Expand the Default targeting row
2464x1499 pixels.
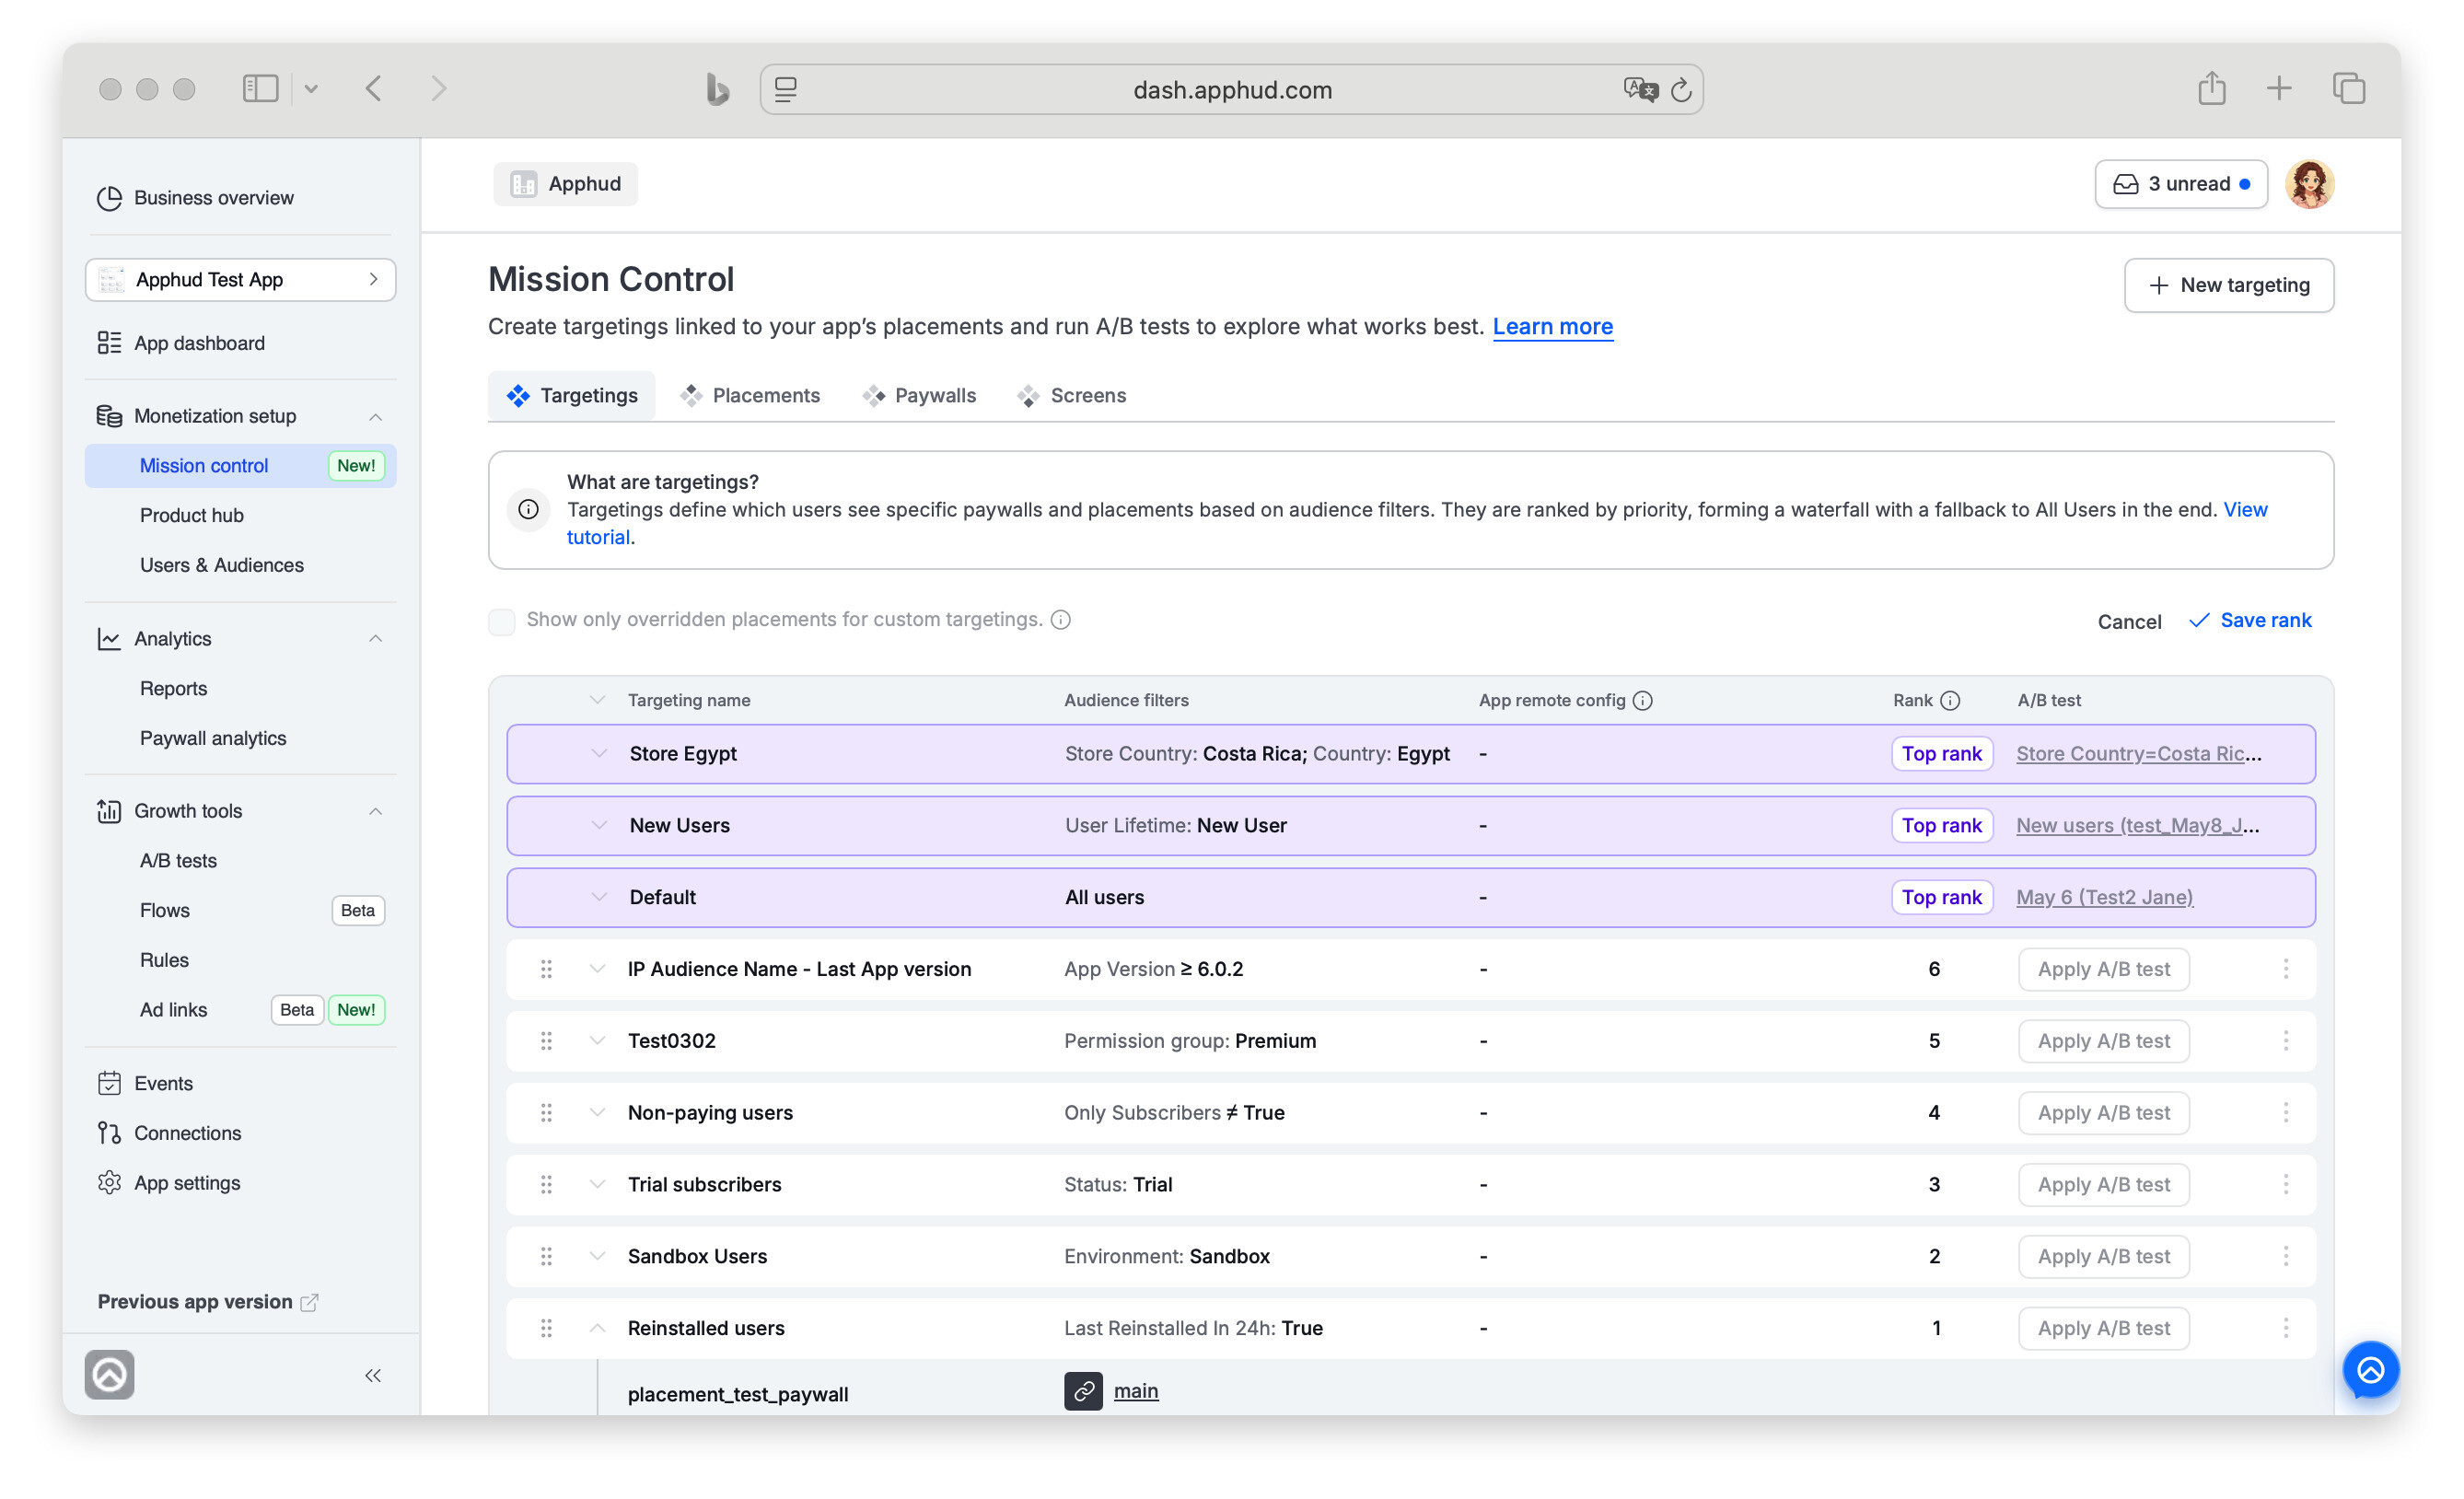[x=598, y=897]
